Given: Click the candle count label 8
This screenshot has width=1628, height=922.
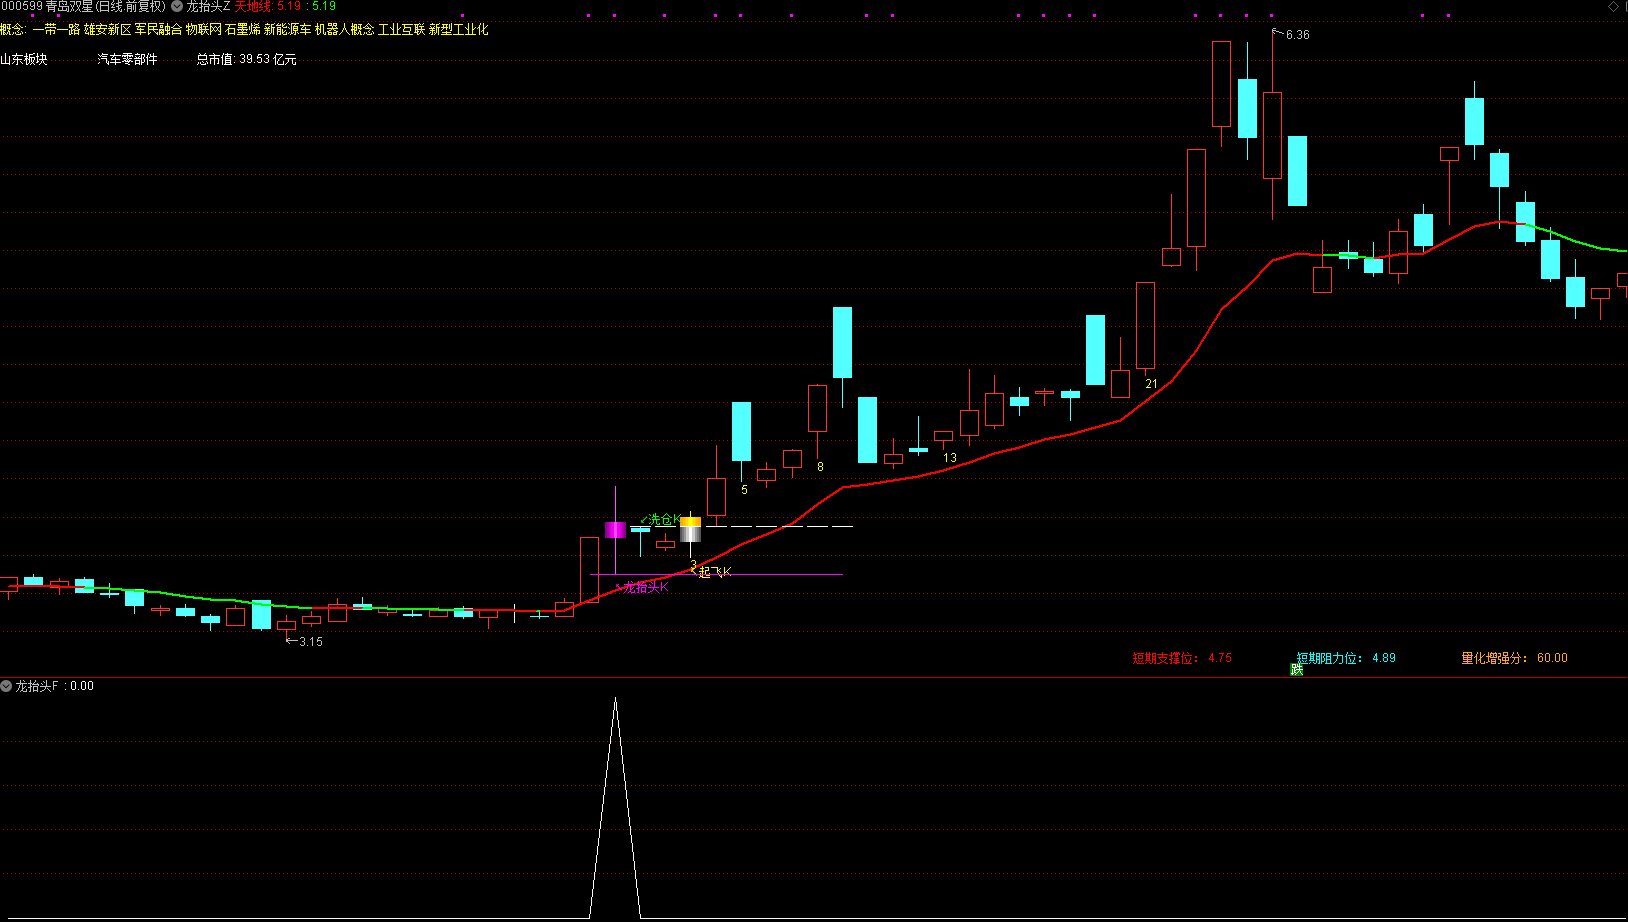Looking at the screenshot, I should pyautogui.click(x=820, y=467).
